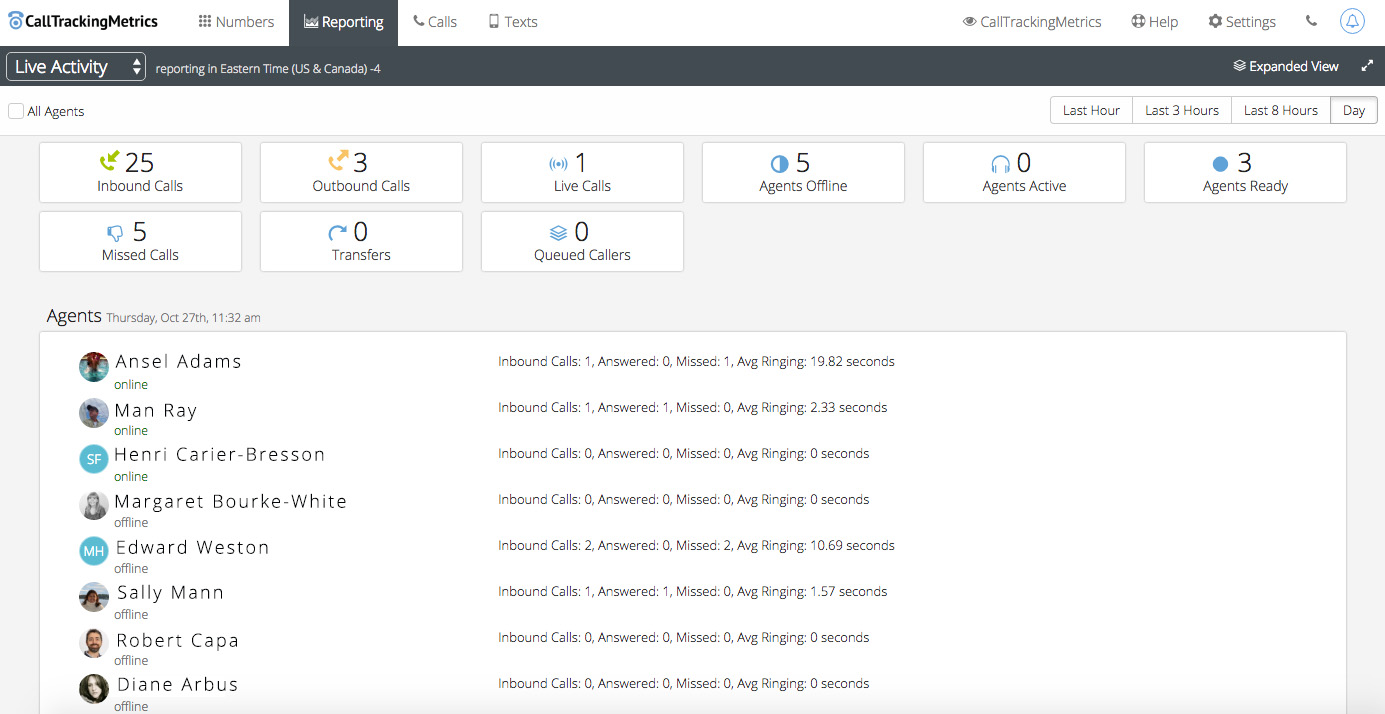The width and height of the screenshot is (1385, 714).
Task: Toggle the All Agents checkbox
Action: (16, 111)
